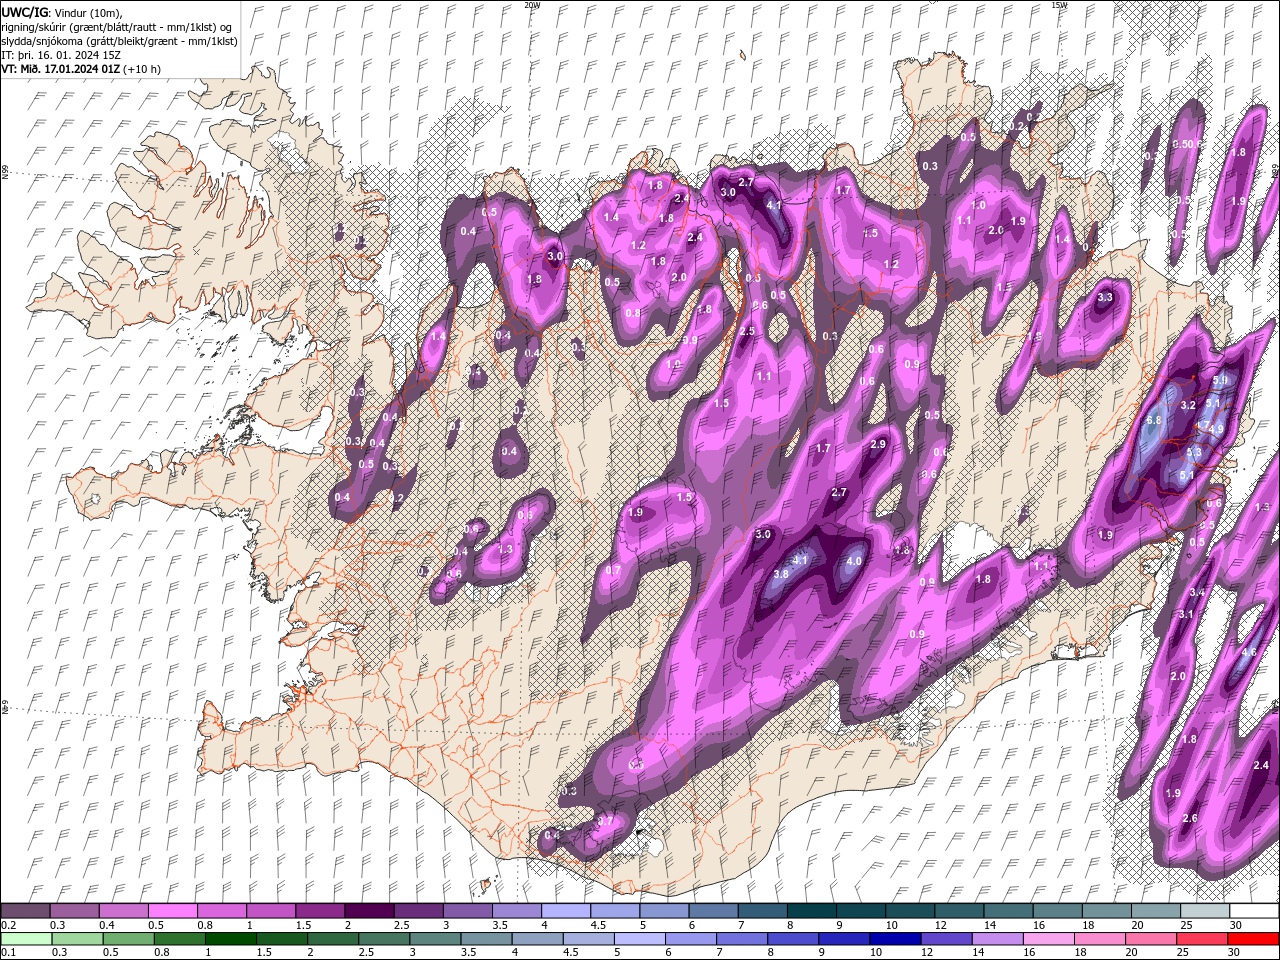This screenshot has width=1280, height=960.
Task: Click the 4.6 precipitation value on the map
Action: pyautogui.click(x=1248, y=651)
